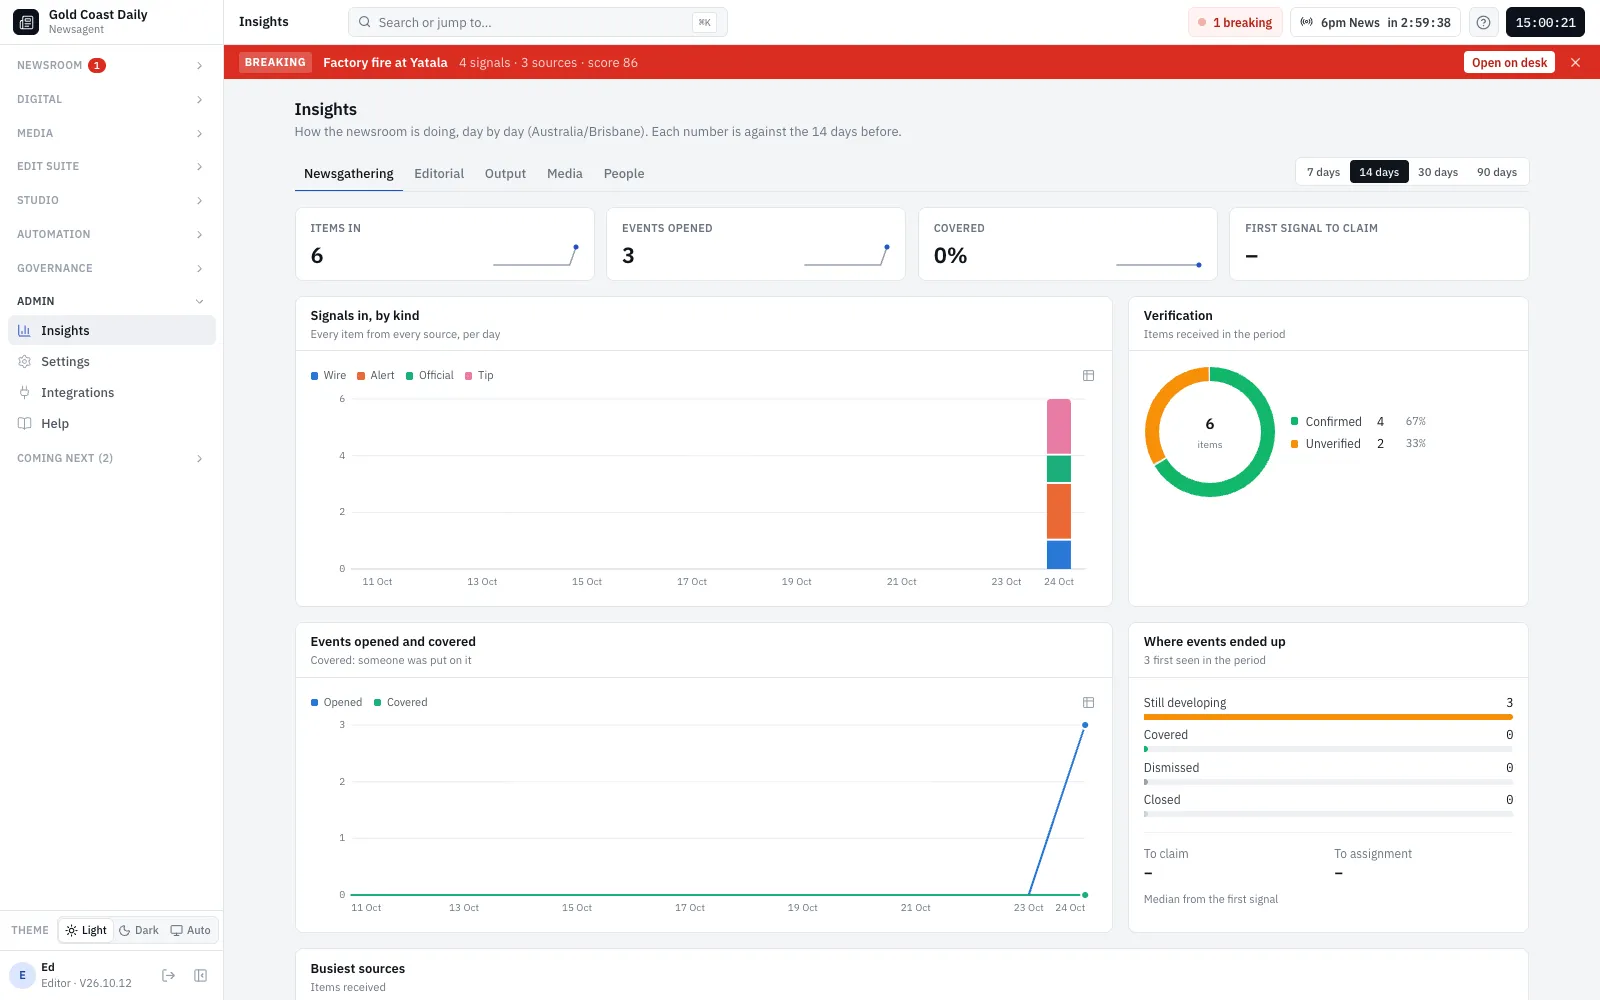Switch to the People tab
1600x1000 pixels.
[x=624, y=174]
